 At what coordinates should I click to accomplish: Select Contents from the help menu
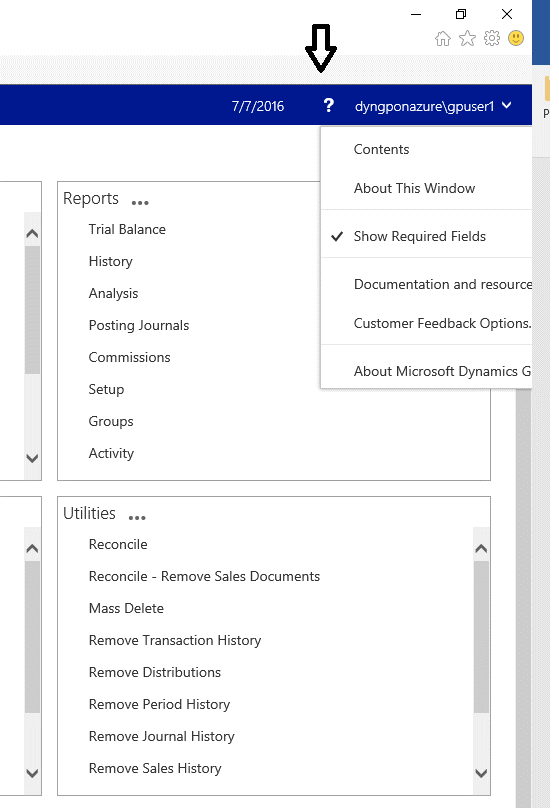click(x=381, y=149)
